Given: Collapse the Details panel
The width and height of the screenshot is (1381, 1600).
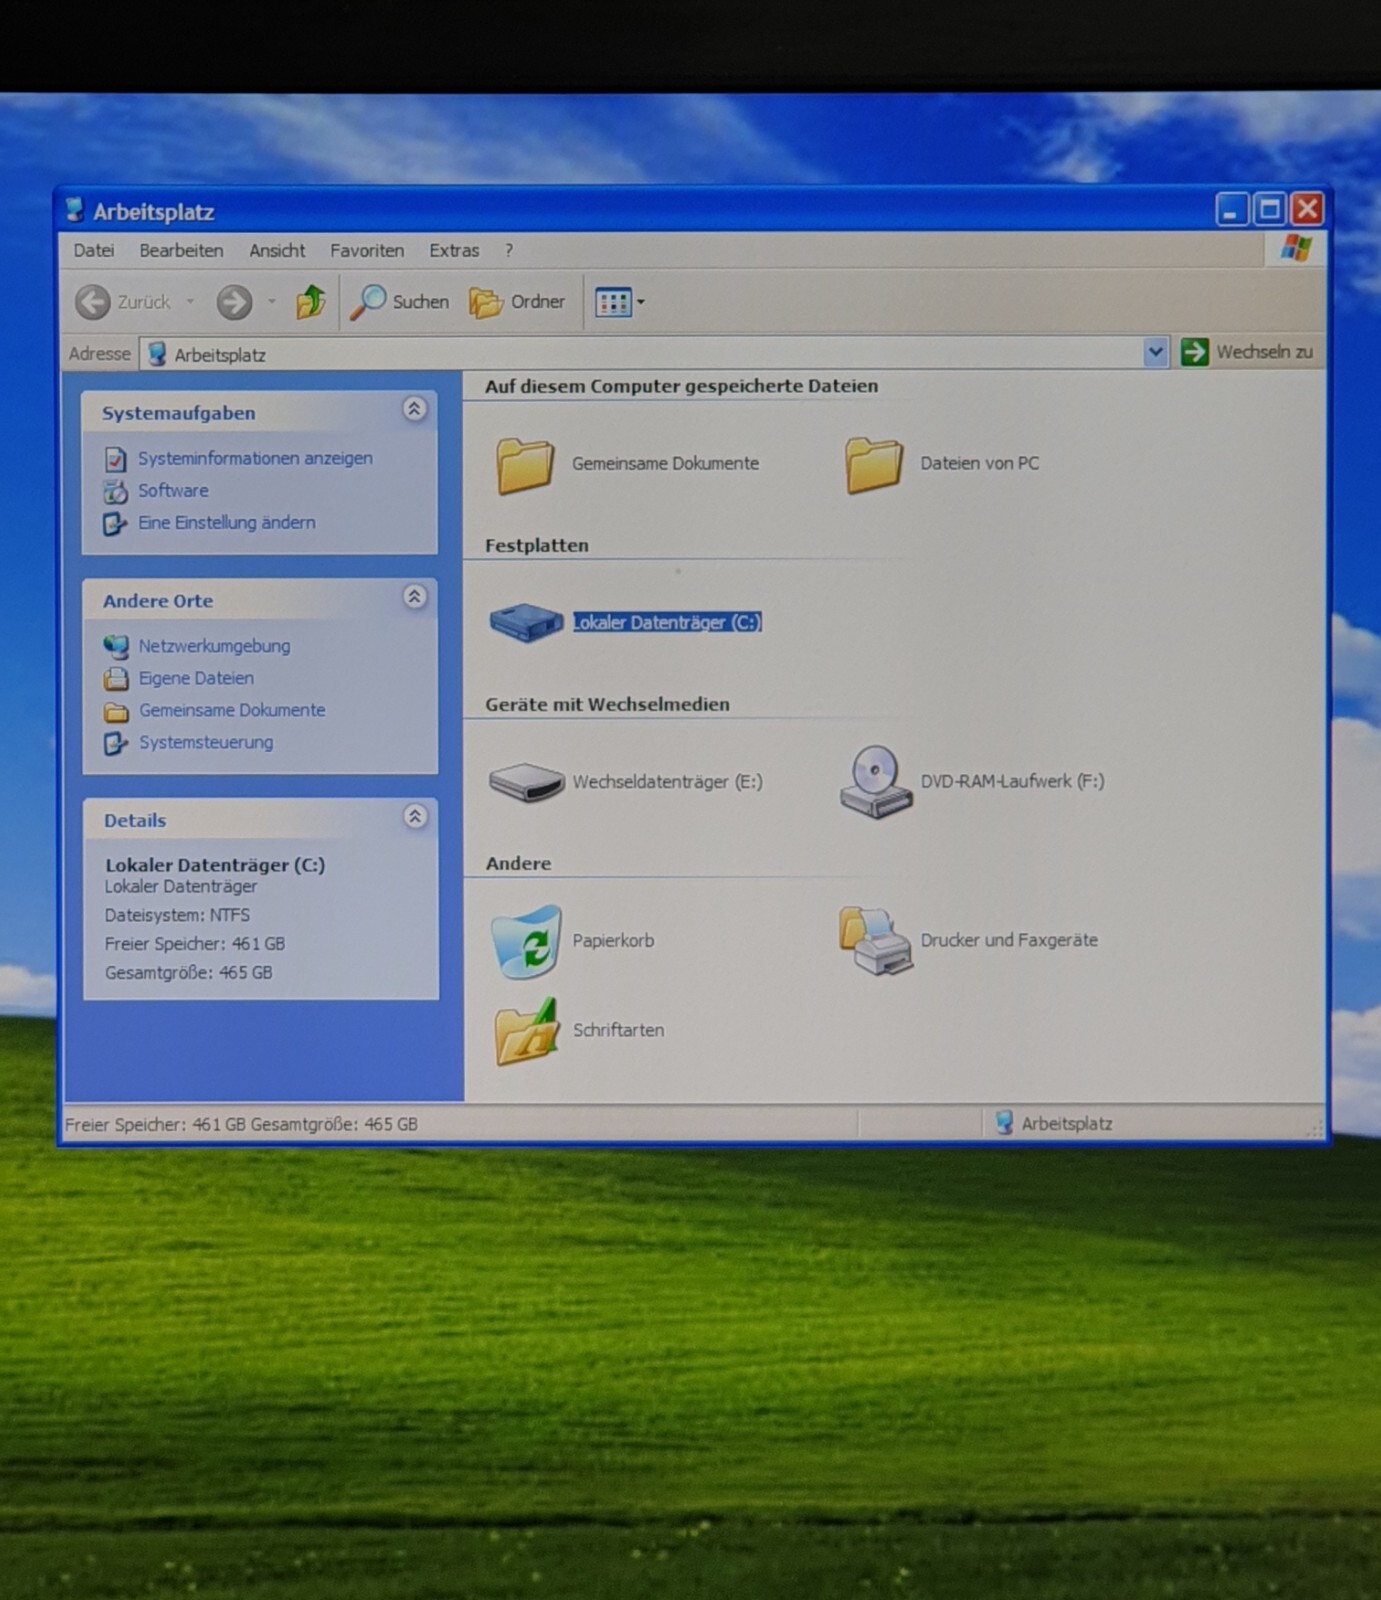Looking at the screenshot, I should [x=415, y=817].
